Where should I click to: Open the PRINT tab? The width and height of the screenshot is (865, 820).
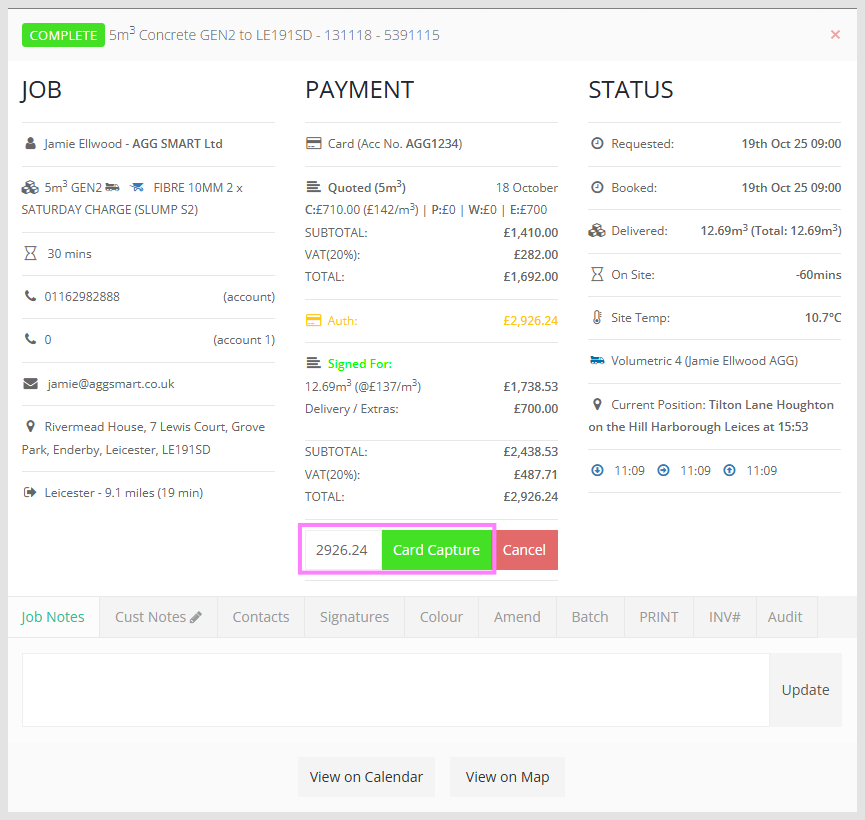[659, 617]
